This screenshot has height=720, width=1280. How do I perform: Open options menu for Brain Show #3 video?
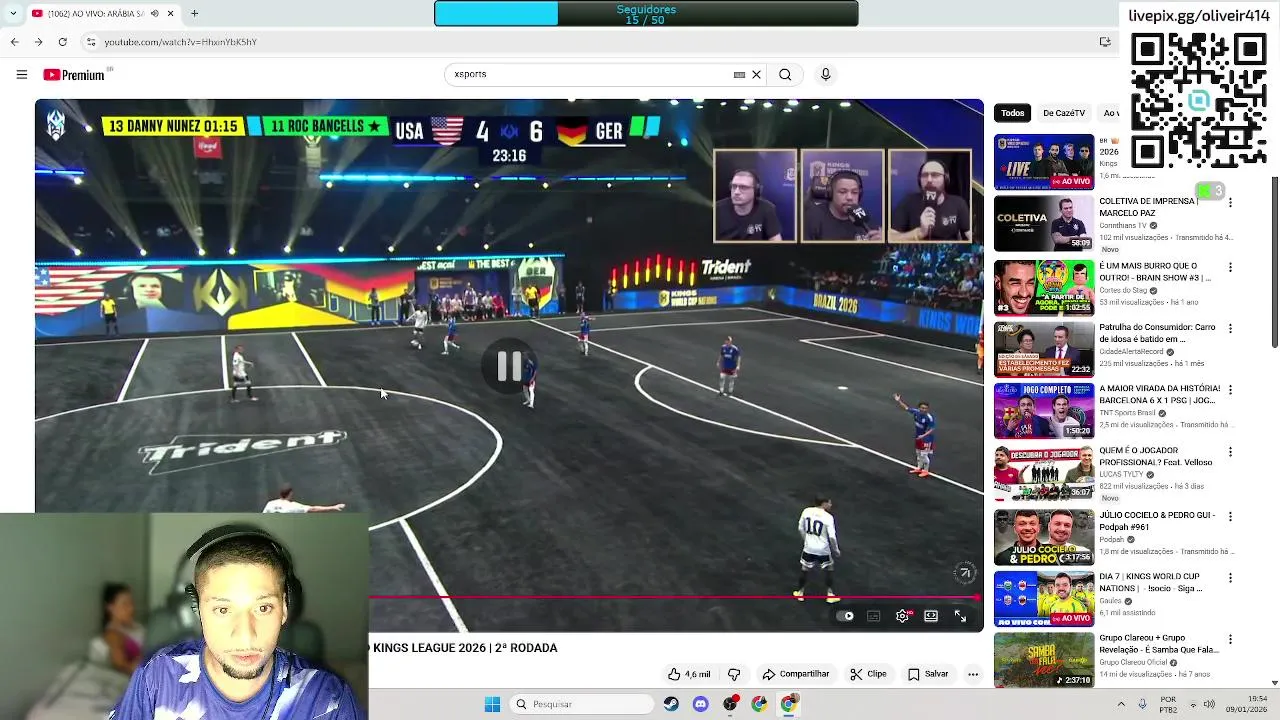(1230, 267)
